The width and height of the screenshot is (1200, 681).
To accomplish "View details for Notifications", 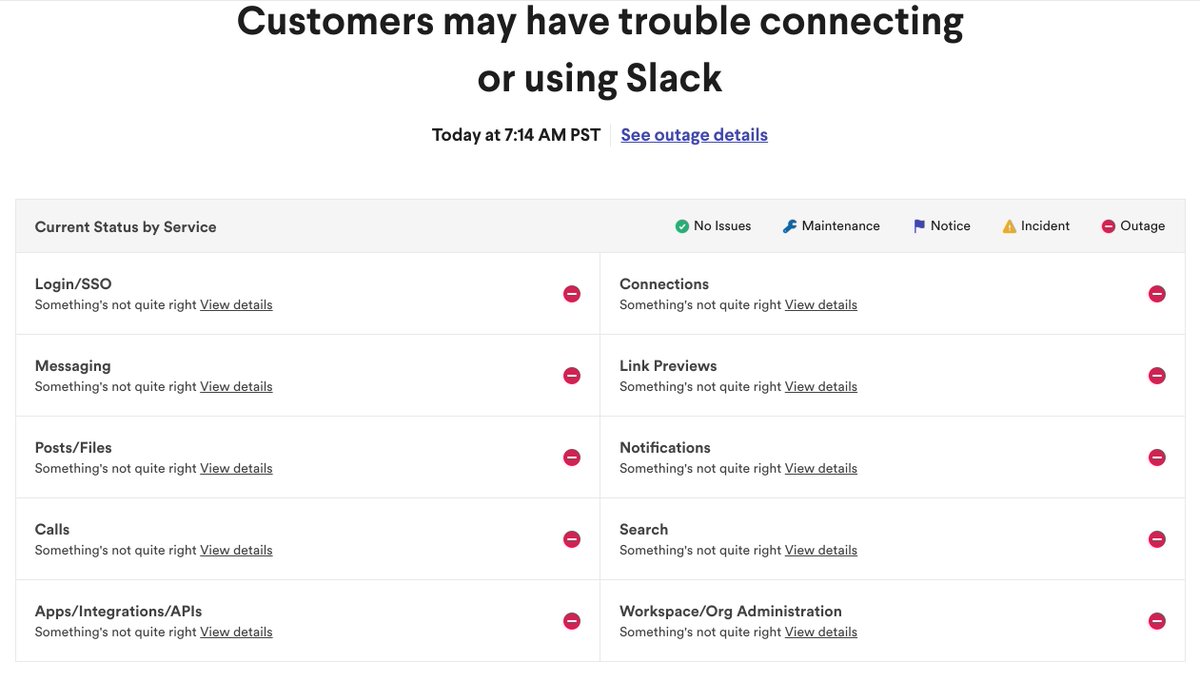I will pos(821,469).
